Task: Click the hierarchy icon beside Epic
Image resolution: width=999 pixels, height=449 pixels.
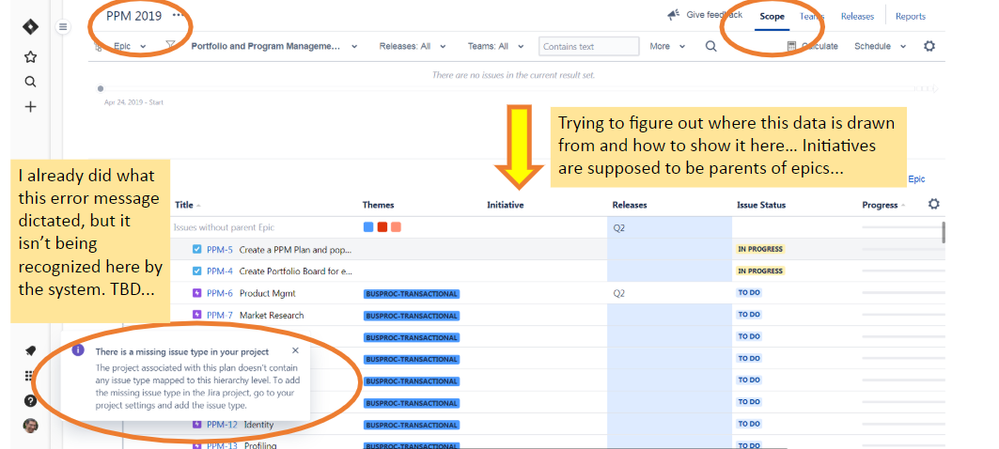Action: click(98, 46)
